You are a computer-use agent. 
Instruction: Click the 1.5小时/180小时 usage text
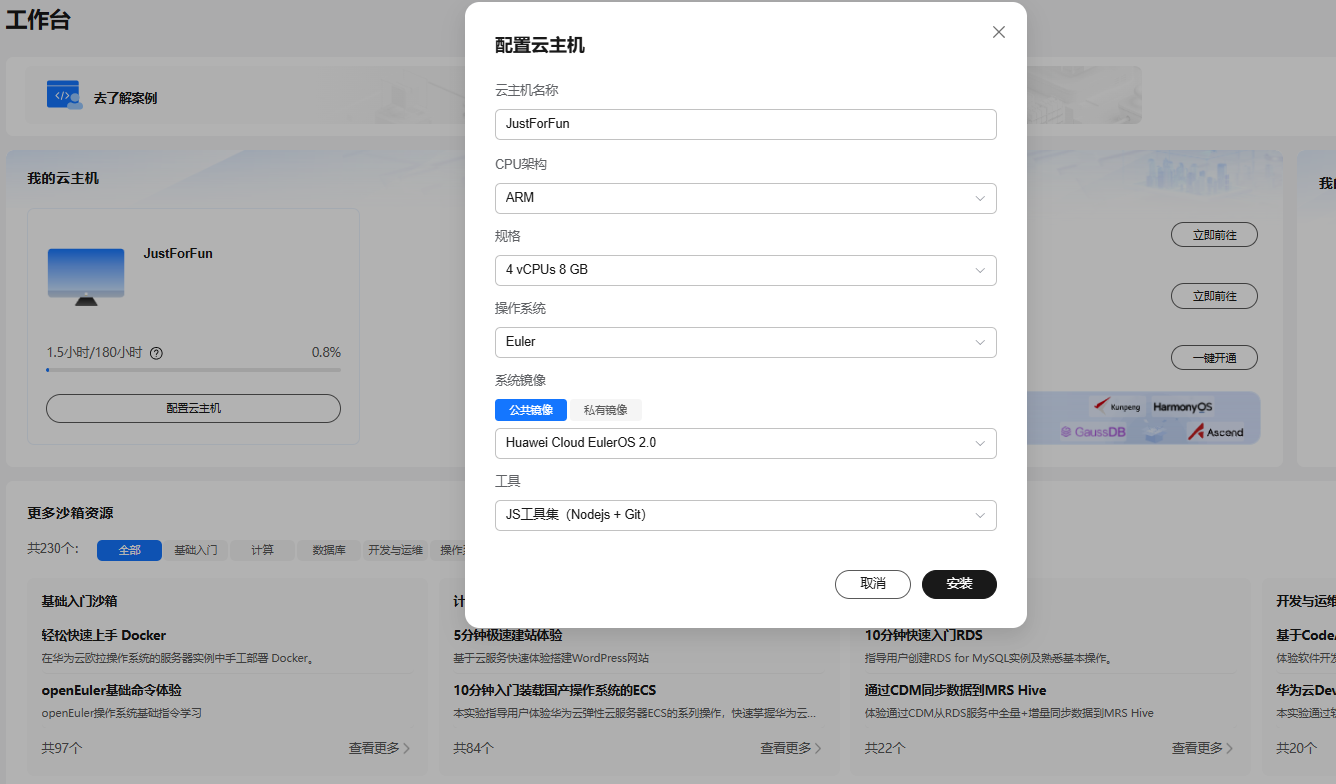click(94, 353)
